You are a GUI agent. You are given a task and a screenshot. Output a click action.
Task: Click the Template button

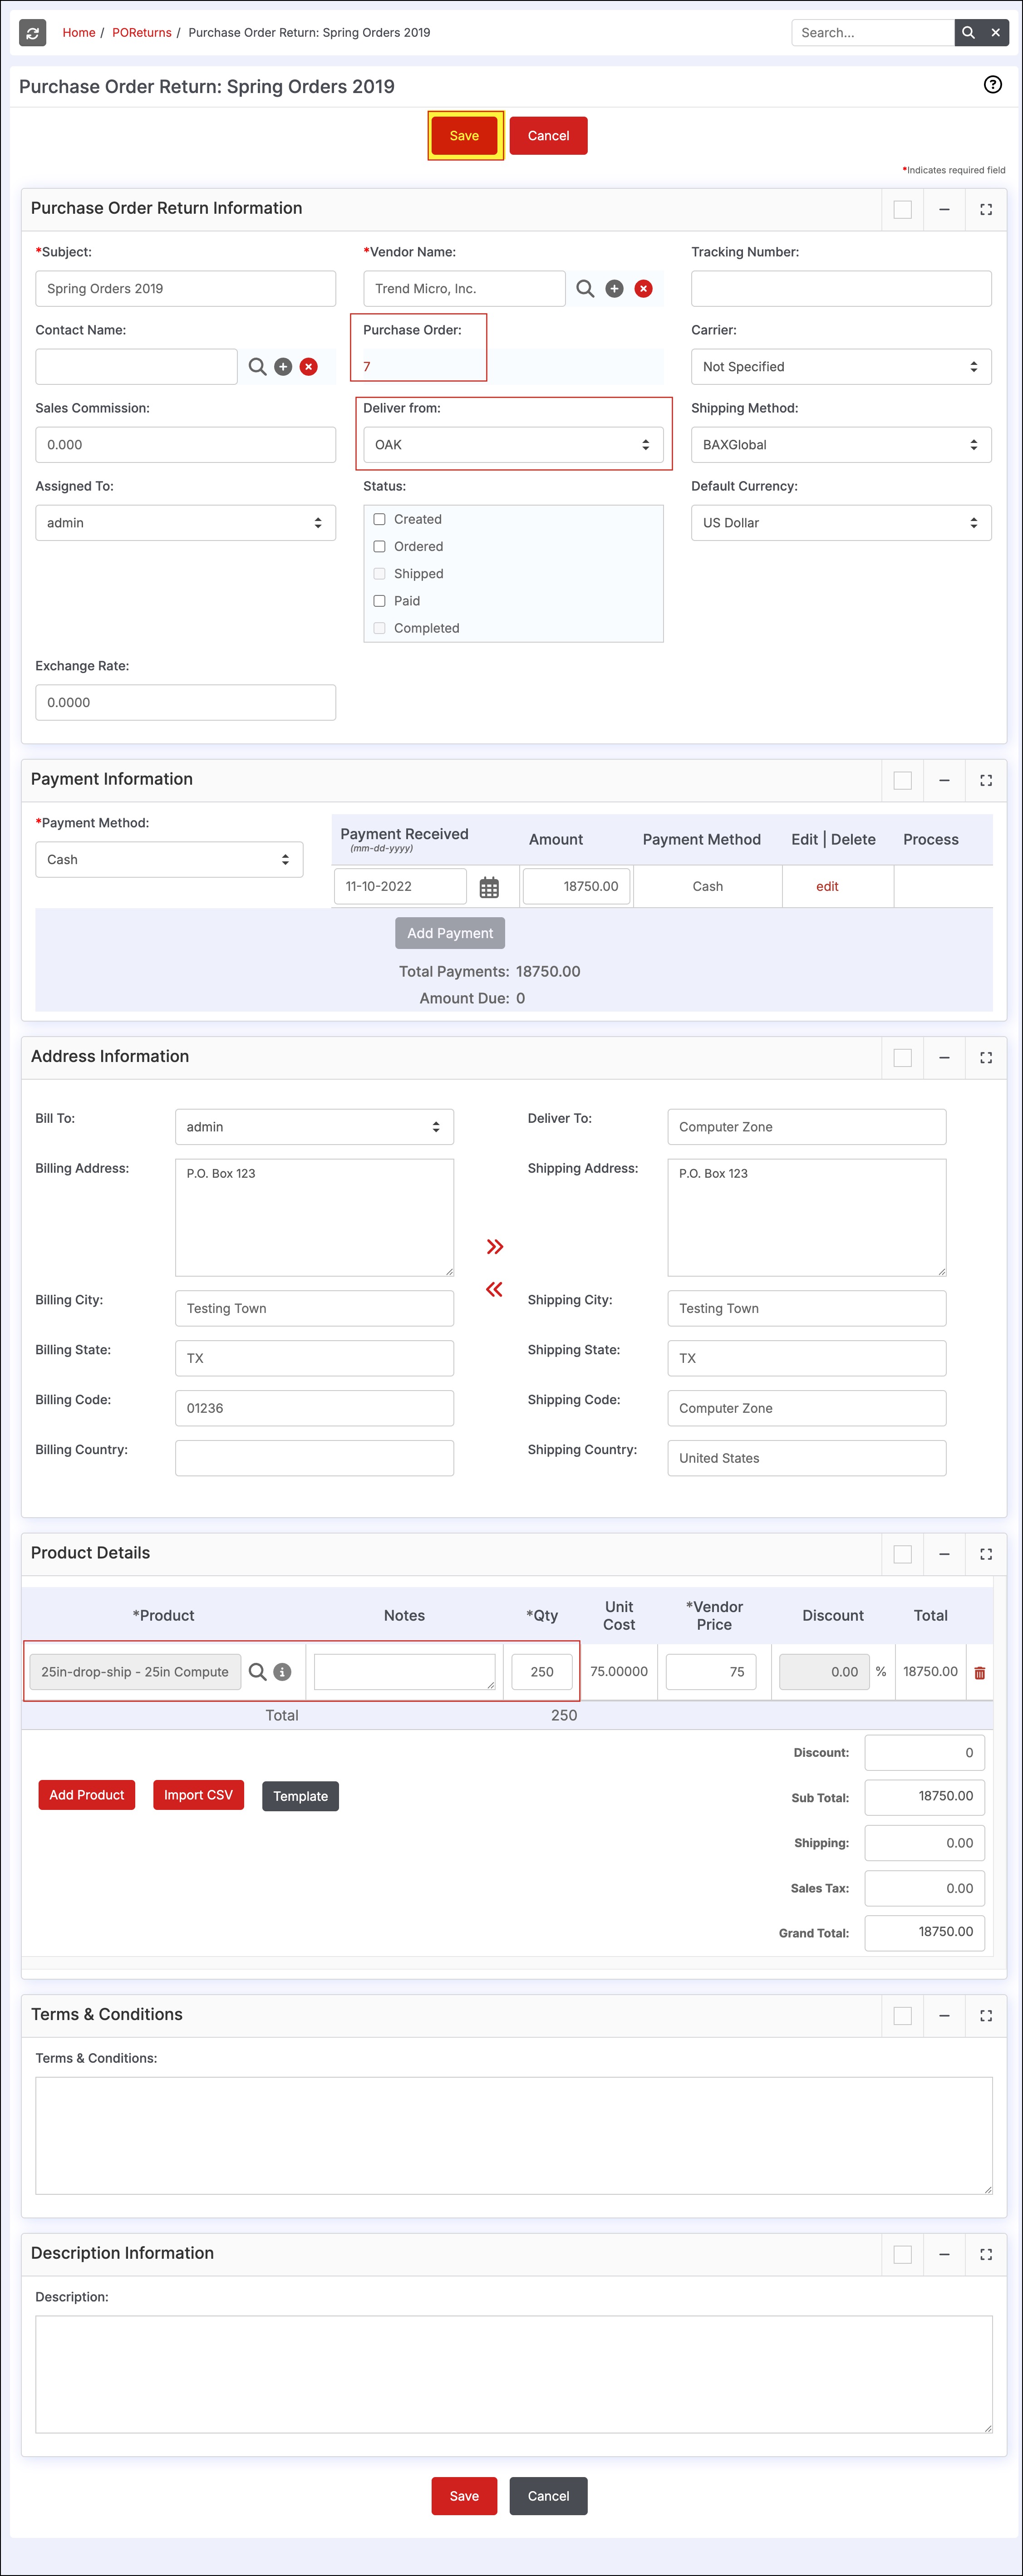coord(300,1796)
